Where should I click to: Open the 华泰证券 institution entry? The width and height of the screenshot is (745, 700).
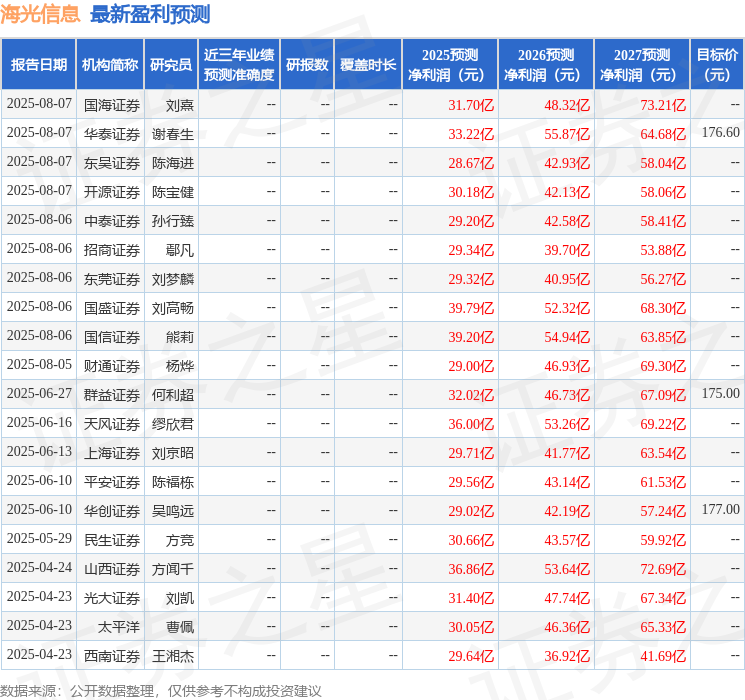[x=112, y=133]
